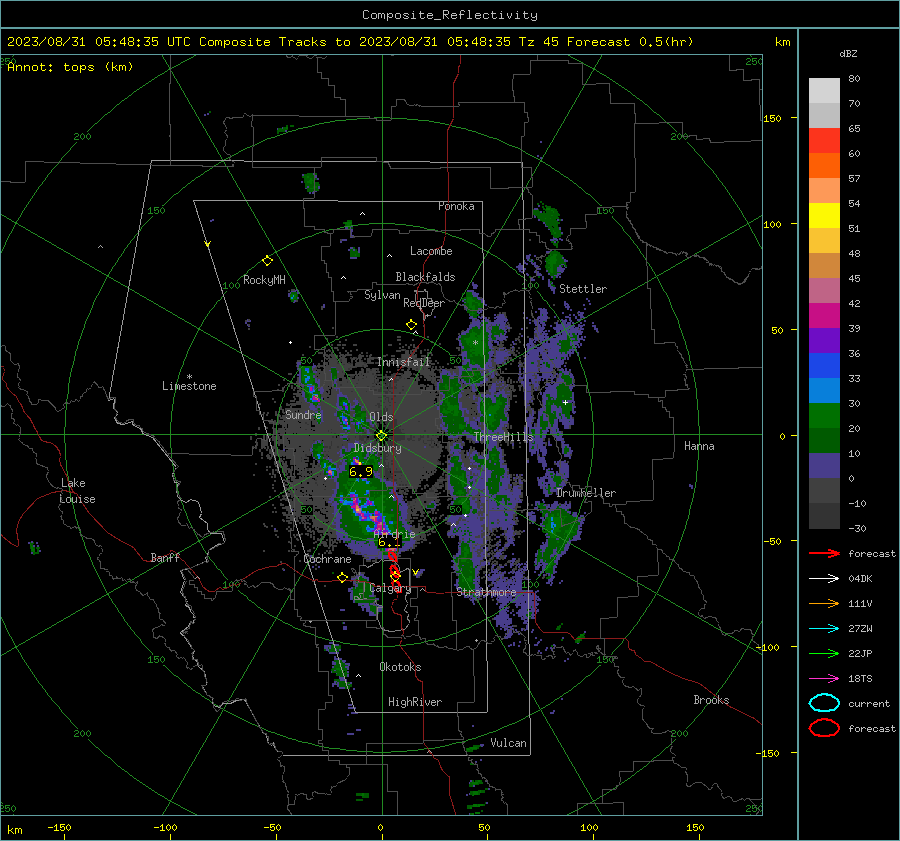900x841 pixels.
Task: Click the 6.9 storm top annotation
Action: (361, 472)
